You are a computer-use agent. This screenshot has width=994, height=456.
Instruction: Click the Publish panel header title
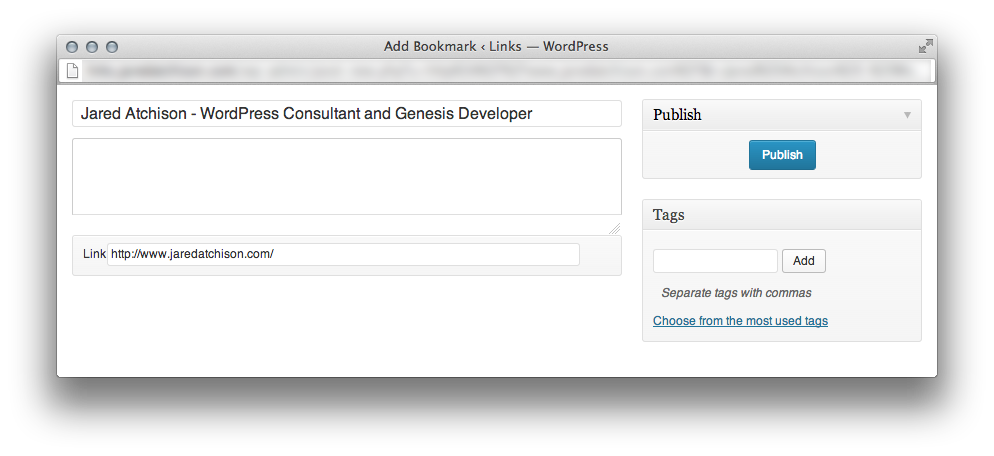pyautogui.click(x=677, y=115)
